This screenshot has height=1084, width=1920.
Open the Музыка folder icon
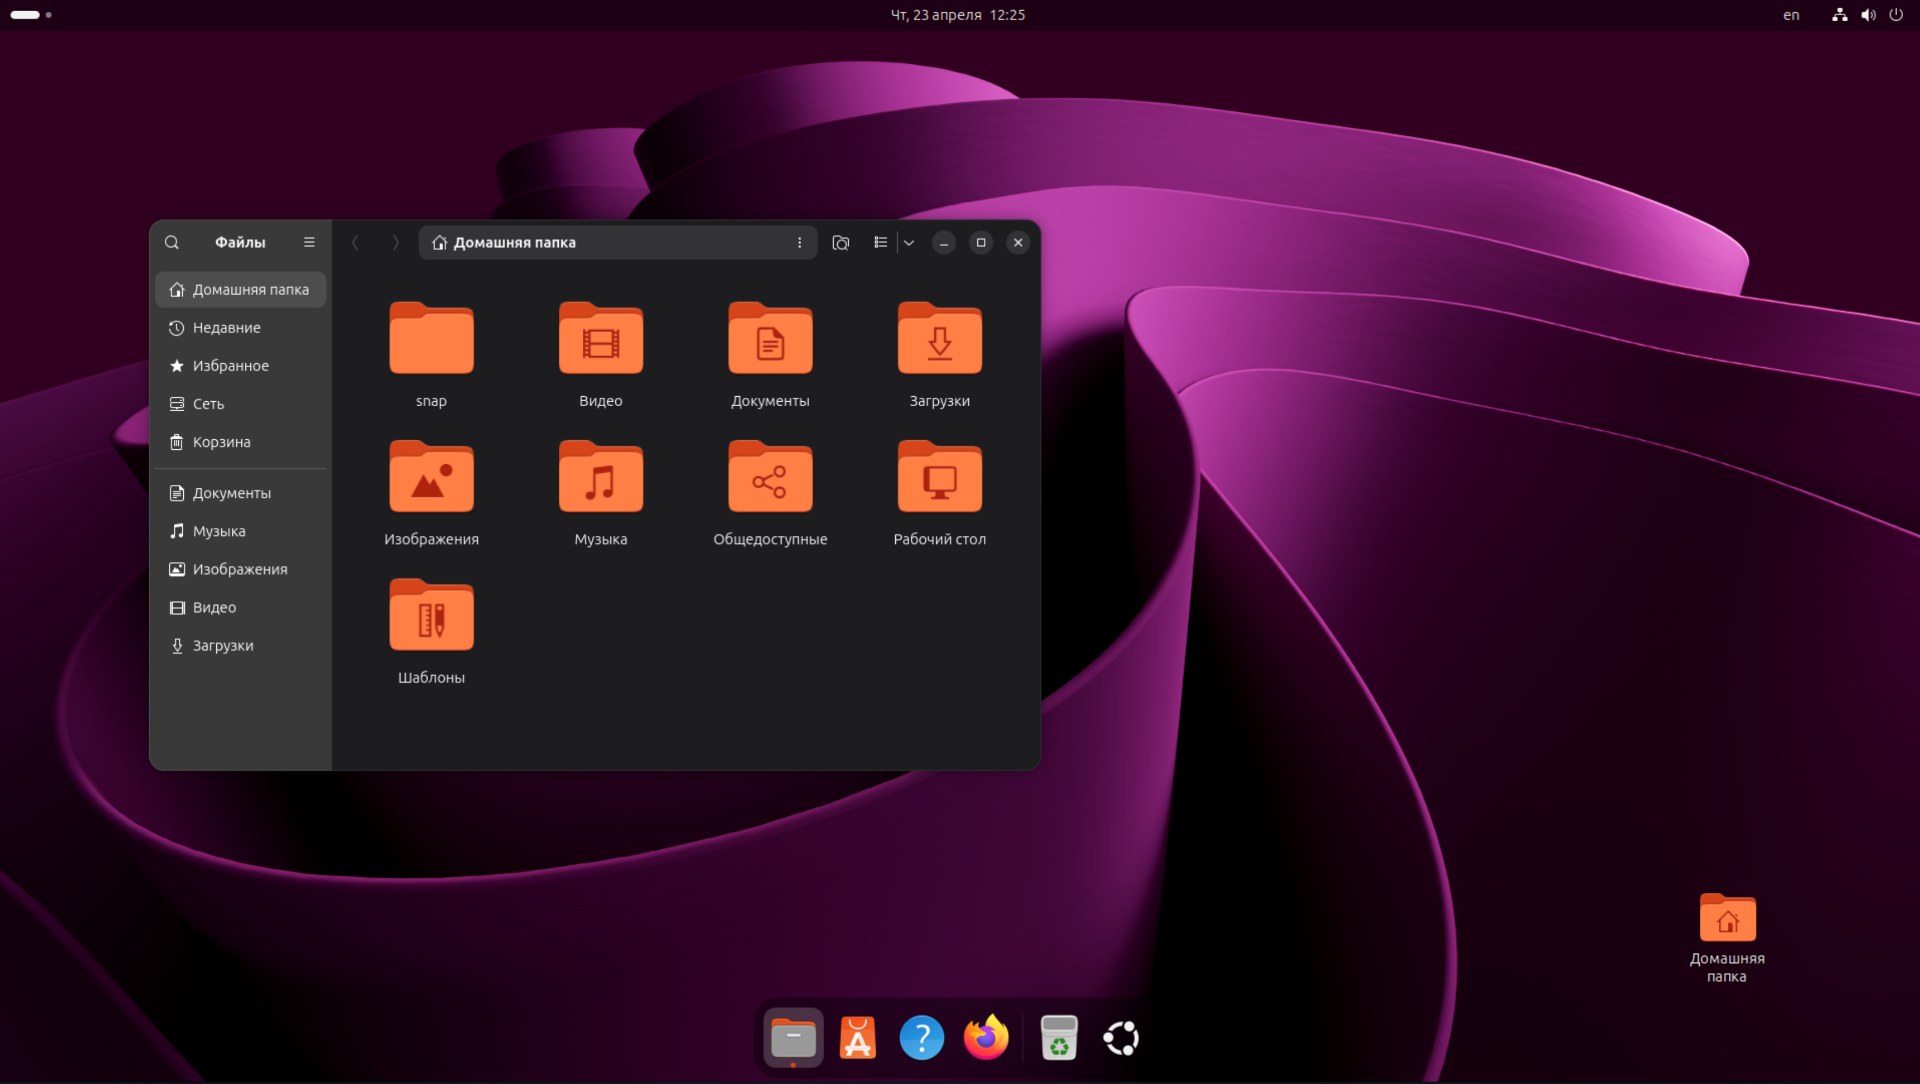(600, 478)
